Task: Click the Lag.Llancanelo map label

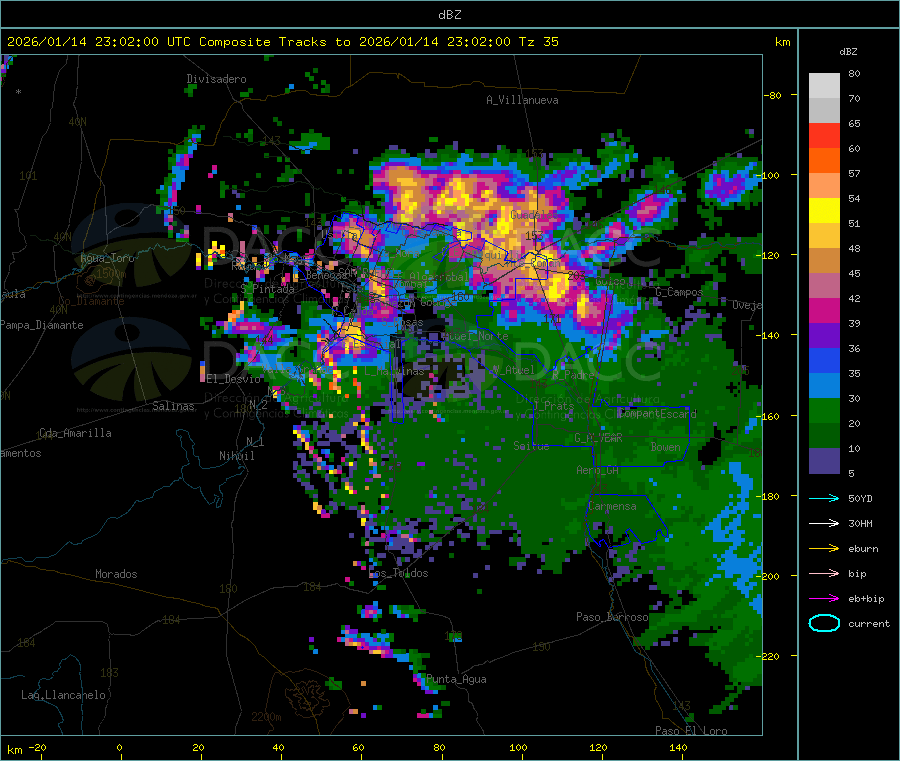Action: click(x=63, y=695)
